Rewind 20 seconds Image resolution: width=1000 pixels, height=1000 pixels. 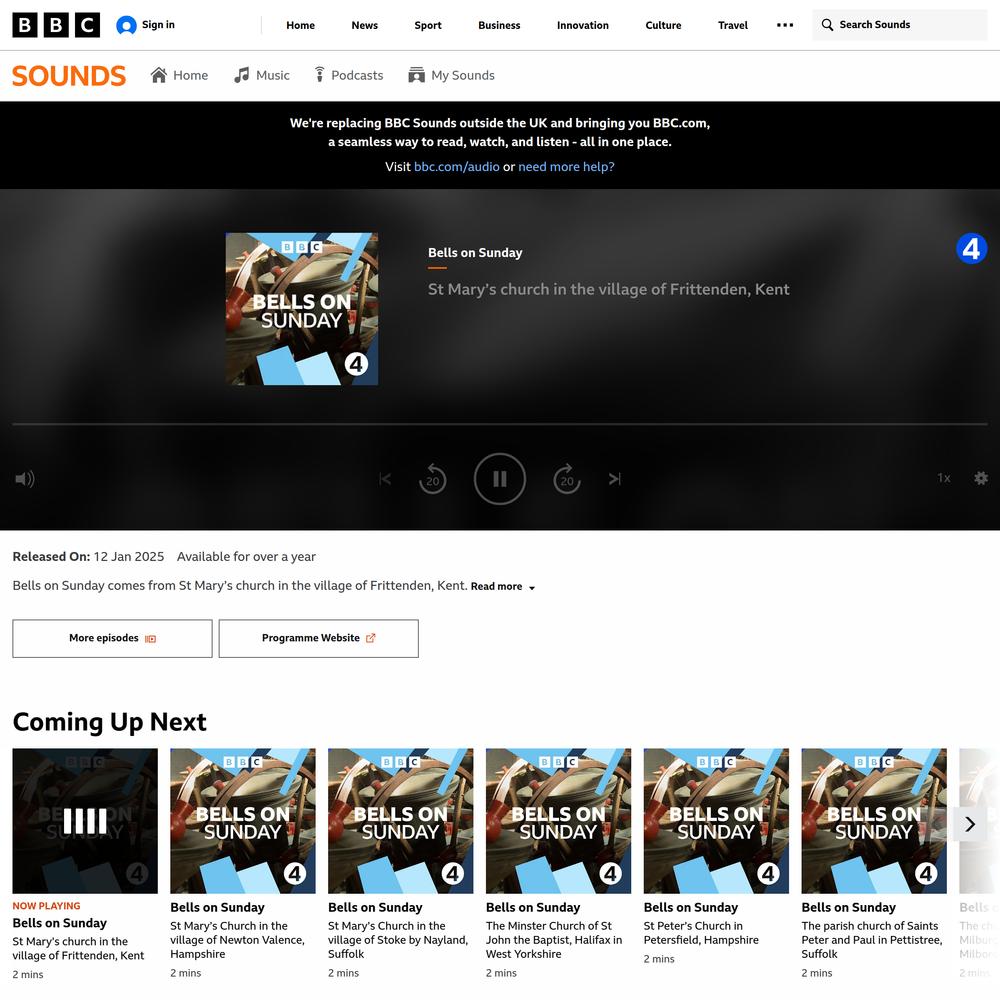[x=432, y=479]
